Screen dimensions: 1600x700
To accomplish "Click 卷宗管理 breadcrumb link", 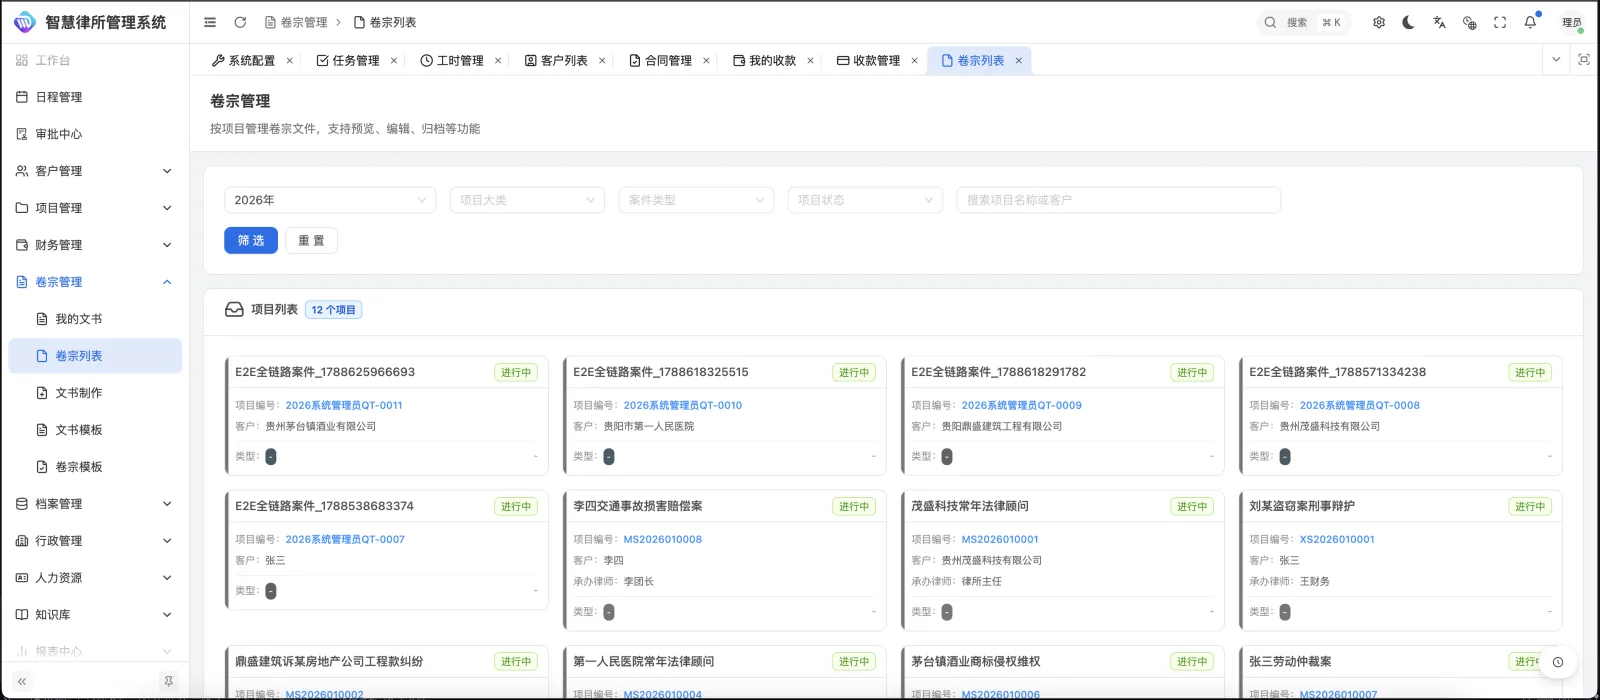I will coord(296,22).
